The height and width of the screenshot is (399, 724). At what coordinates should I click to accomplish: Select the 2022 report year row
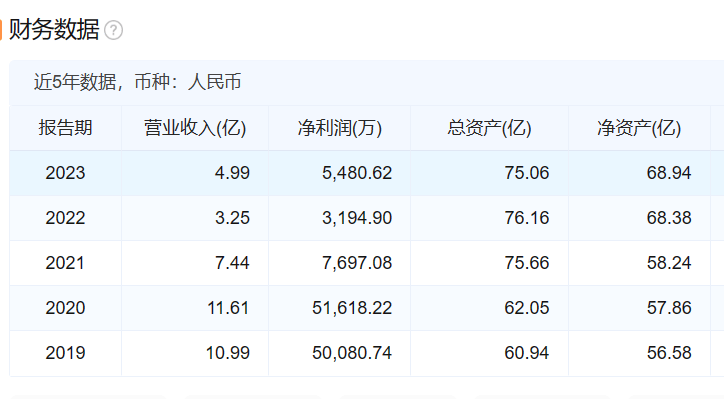tap(367, 218)
